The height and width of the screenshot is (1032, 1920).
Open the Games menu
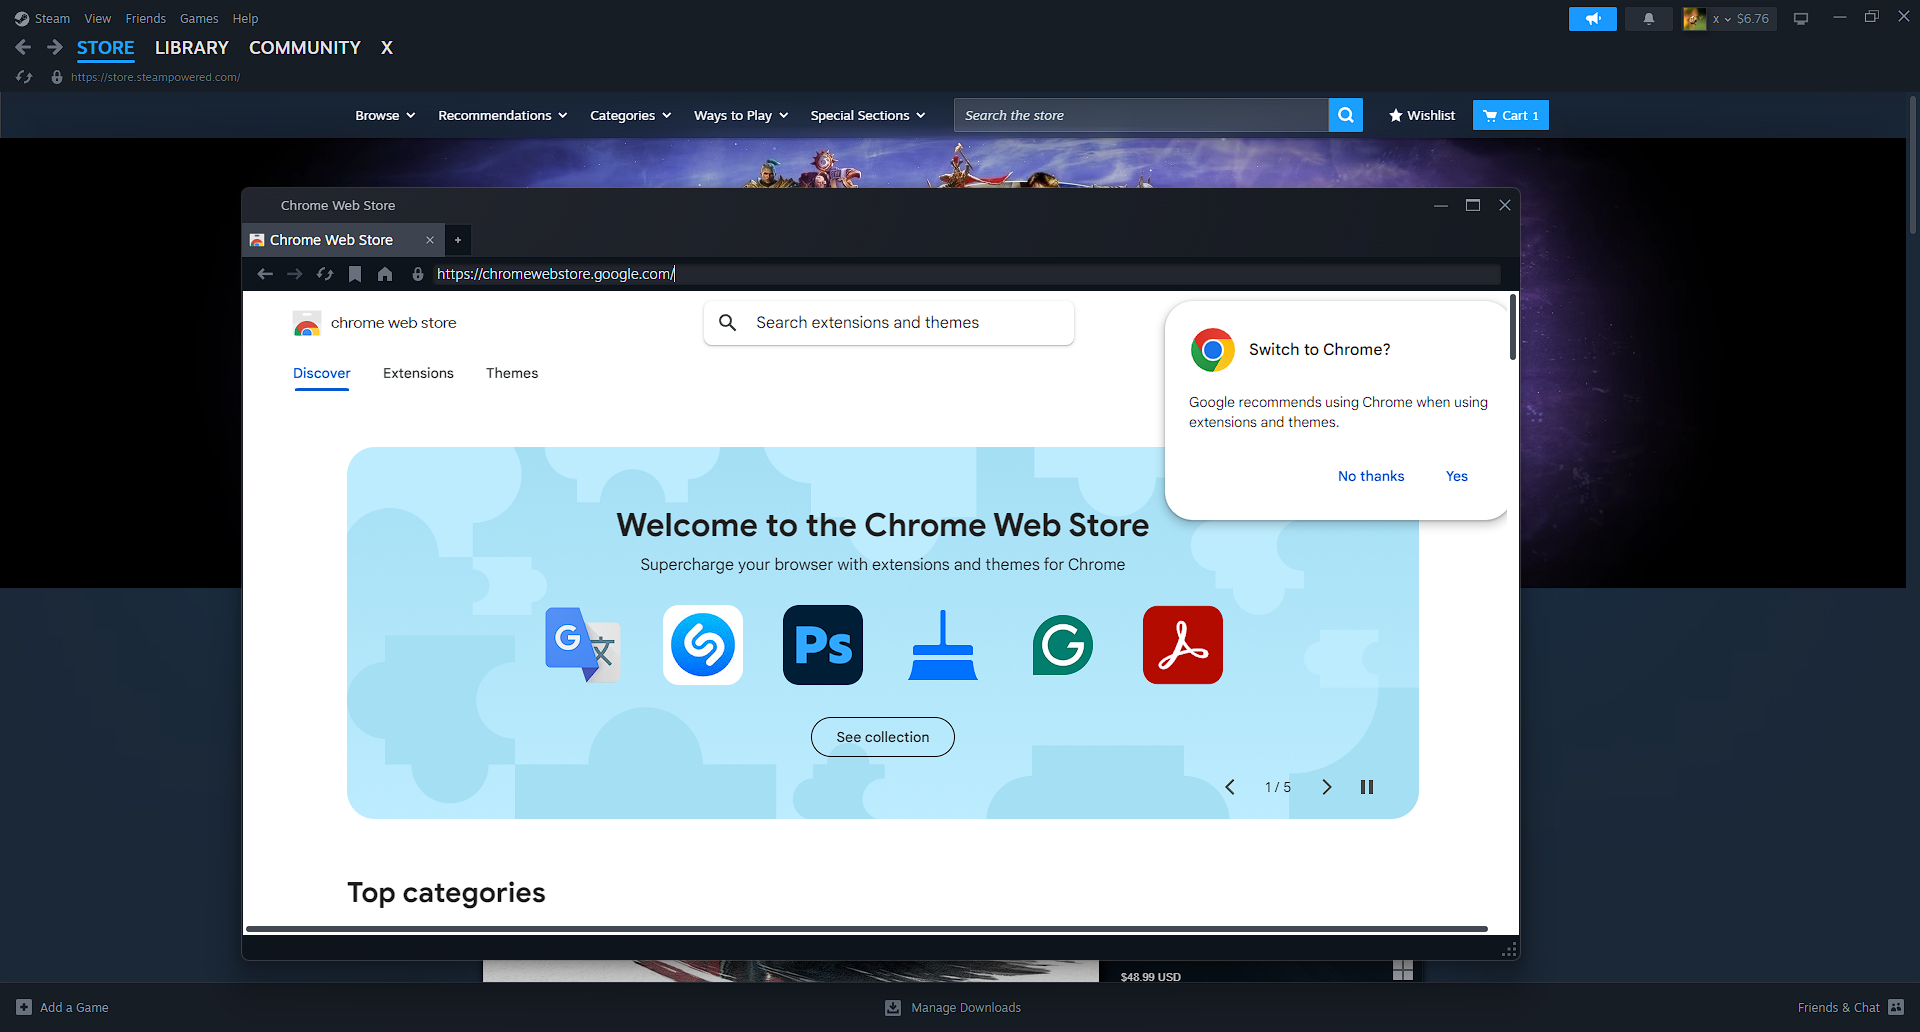pyautogui.click(x=199, y=18)
